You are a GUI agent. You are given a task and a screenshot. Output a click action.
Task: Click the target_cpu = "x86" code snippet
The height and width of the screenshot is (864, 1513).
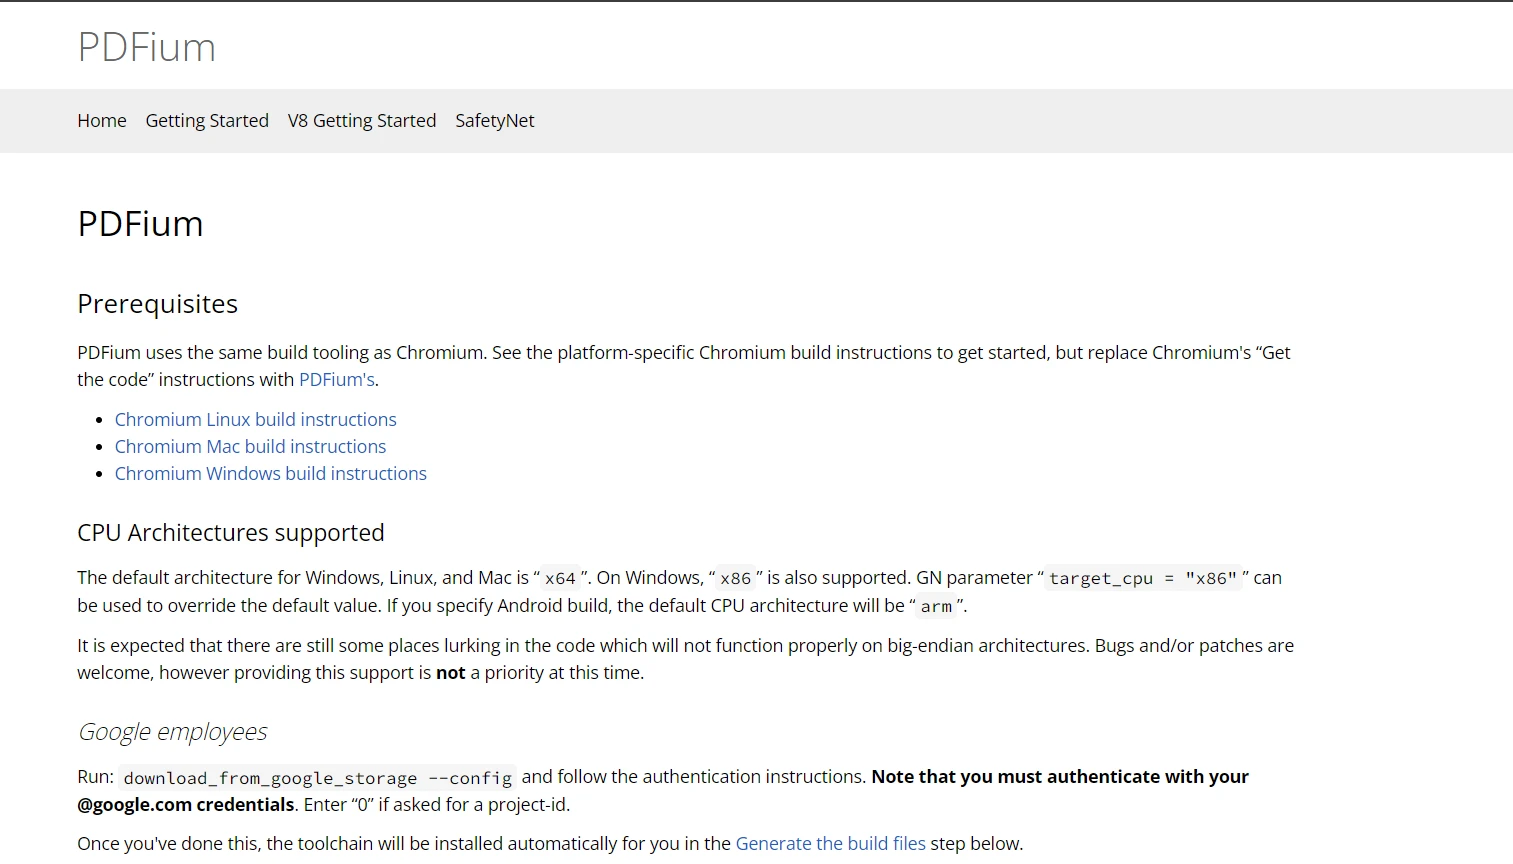[x=1143, y=578]
